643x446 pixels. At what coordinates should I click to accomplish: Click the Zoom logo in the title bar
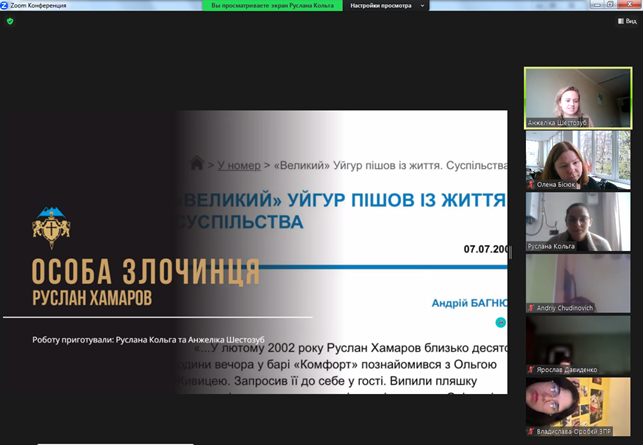tap(5, 5)
